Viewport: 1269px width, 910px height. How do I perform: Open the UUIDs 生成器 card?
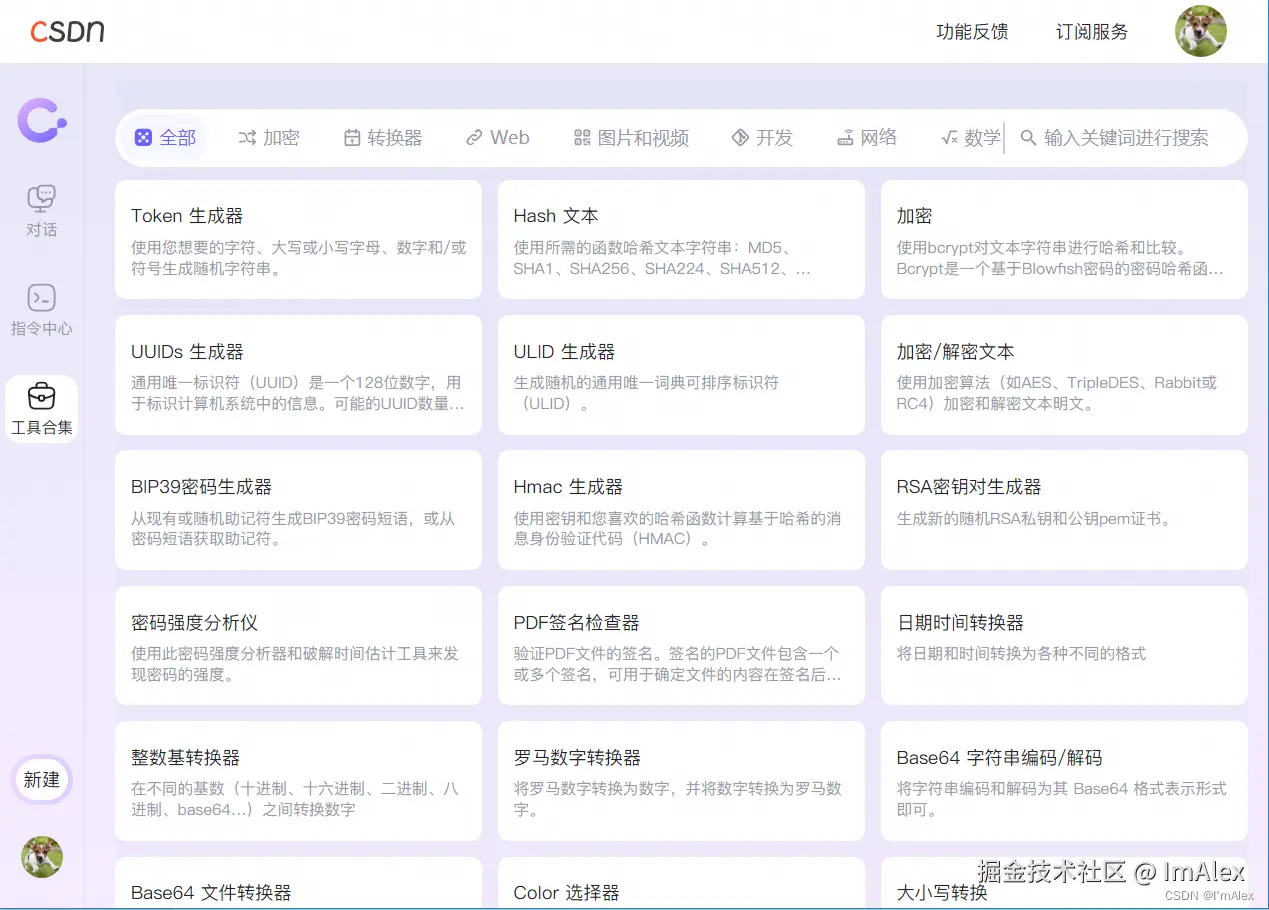(298, 375)
